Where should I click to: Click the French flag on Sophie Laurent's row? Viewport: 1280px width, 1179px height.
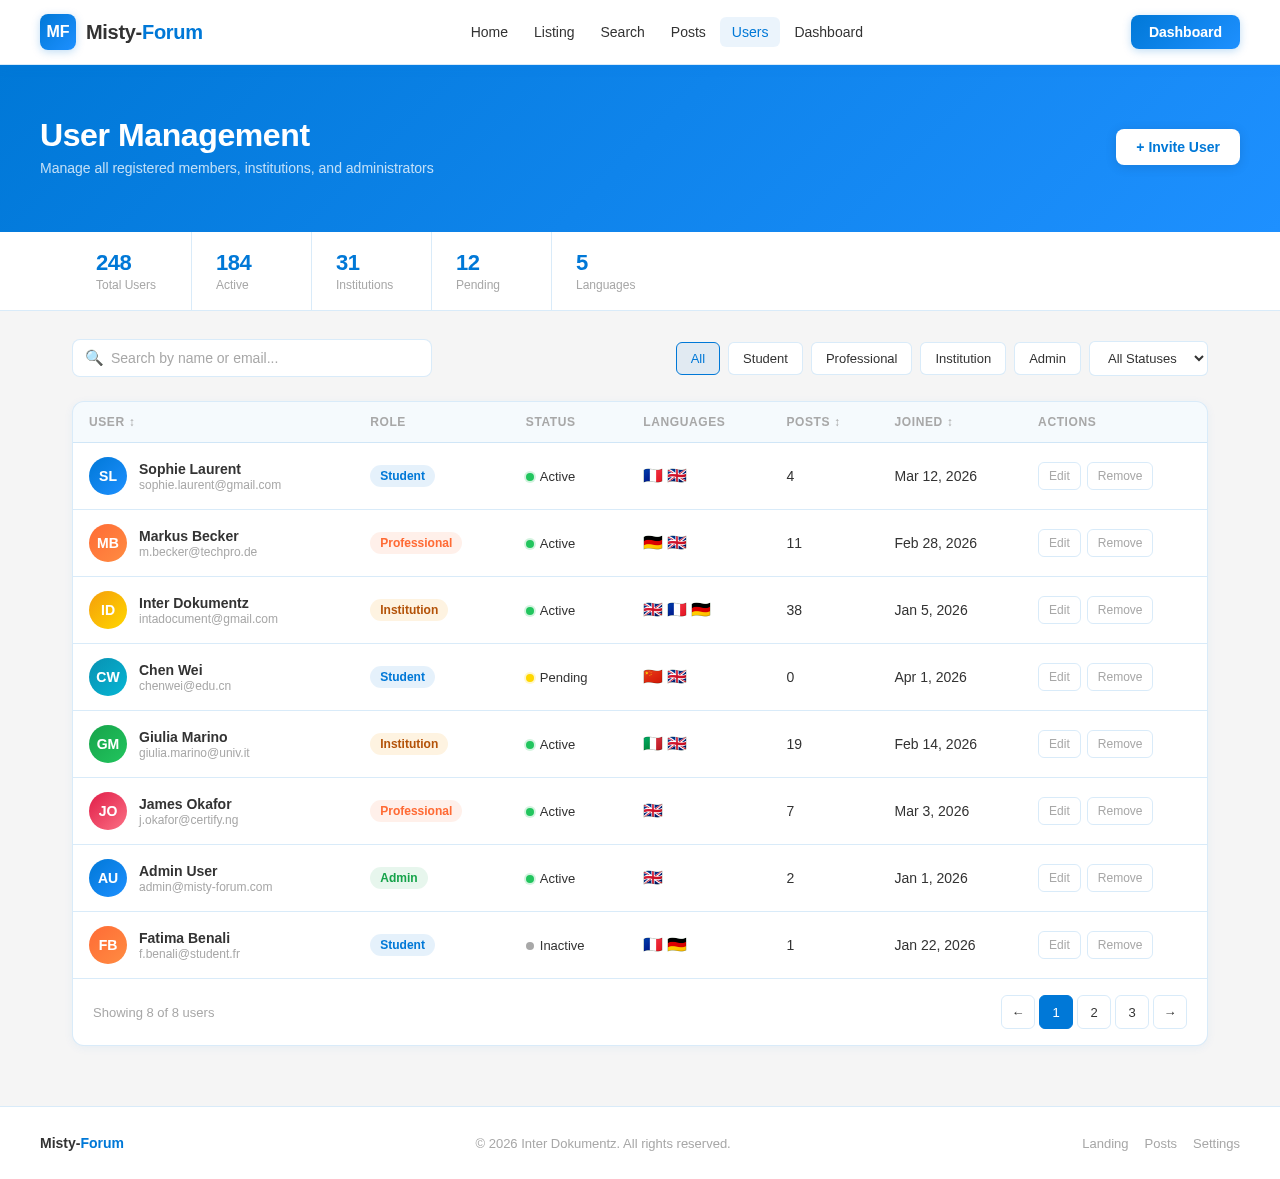click(x=652, y=476)
